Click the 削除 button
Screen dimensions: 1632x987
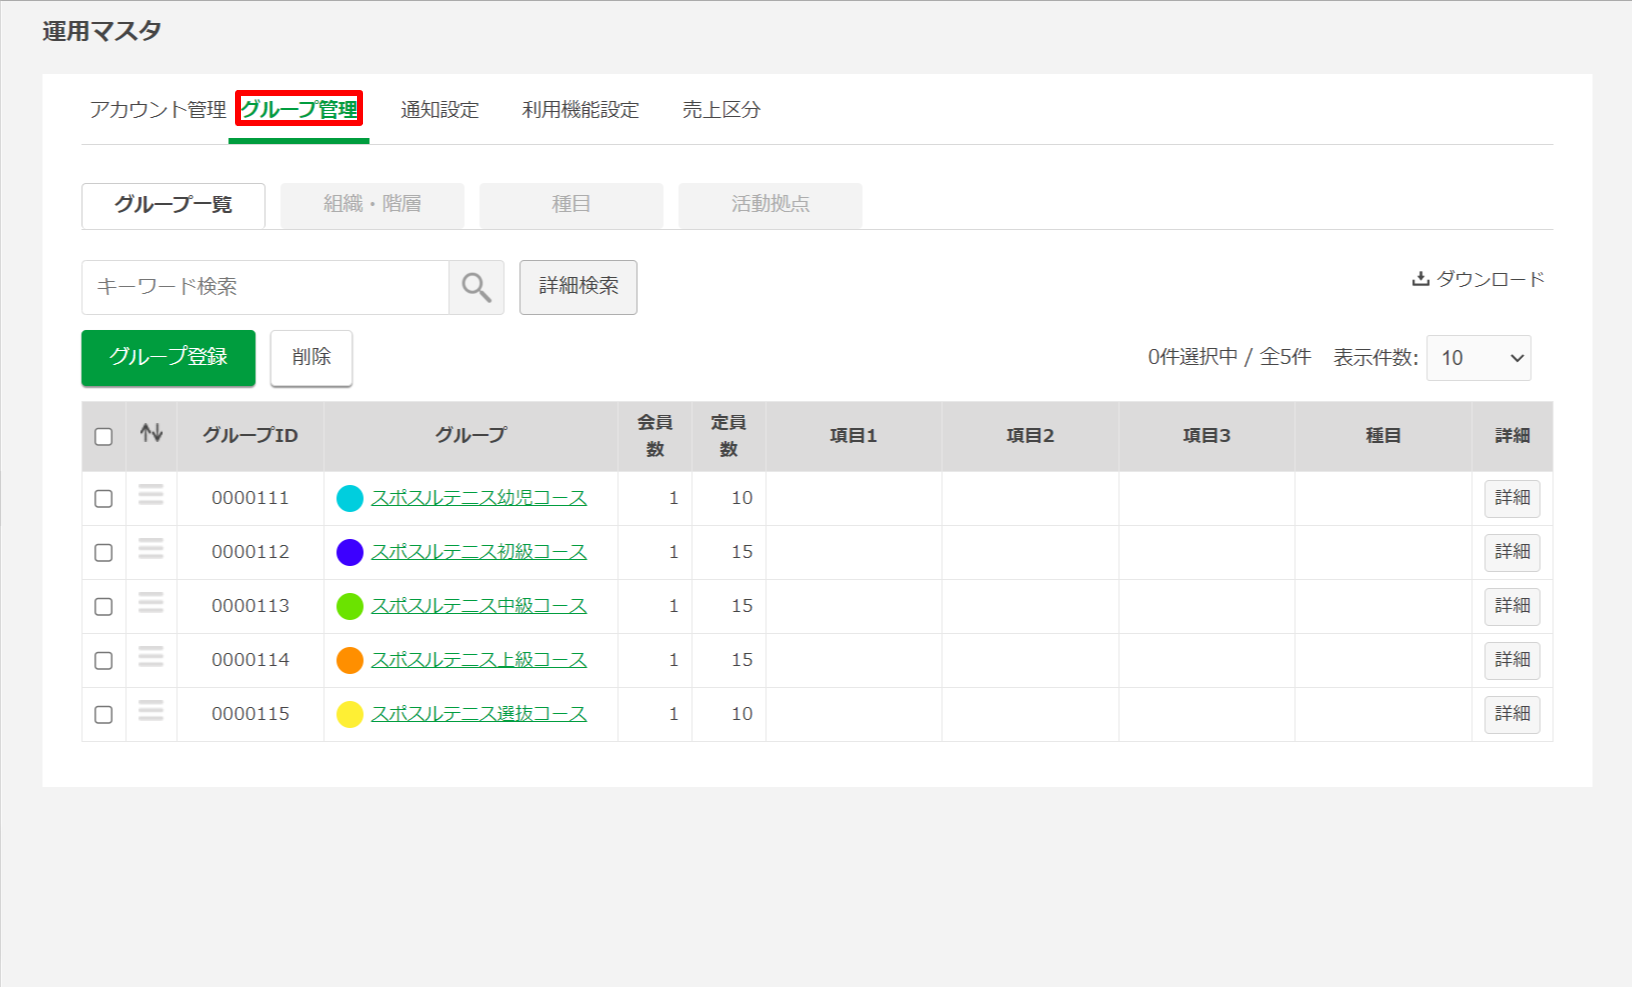311,357
